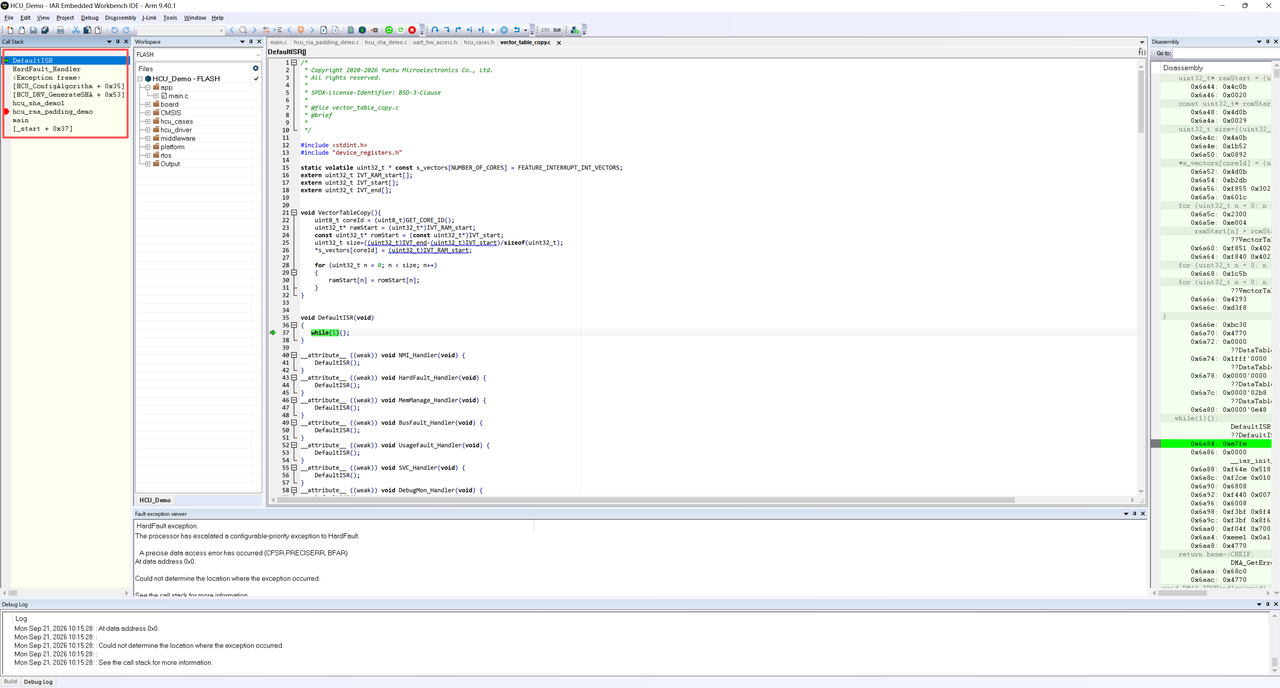
Task: Open the J-Link menu
Action: coord(149,17)
